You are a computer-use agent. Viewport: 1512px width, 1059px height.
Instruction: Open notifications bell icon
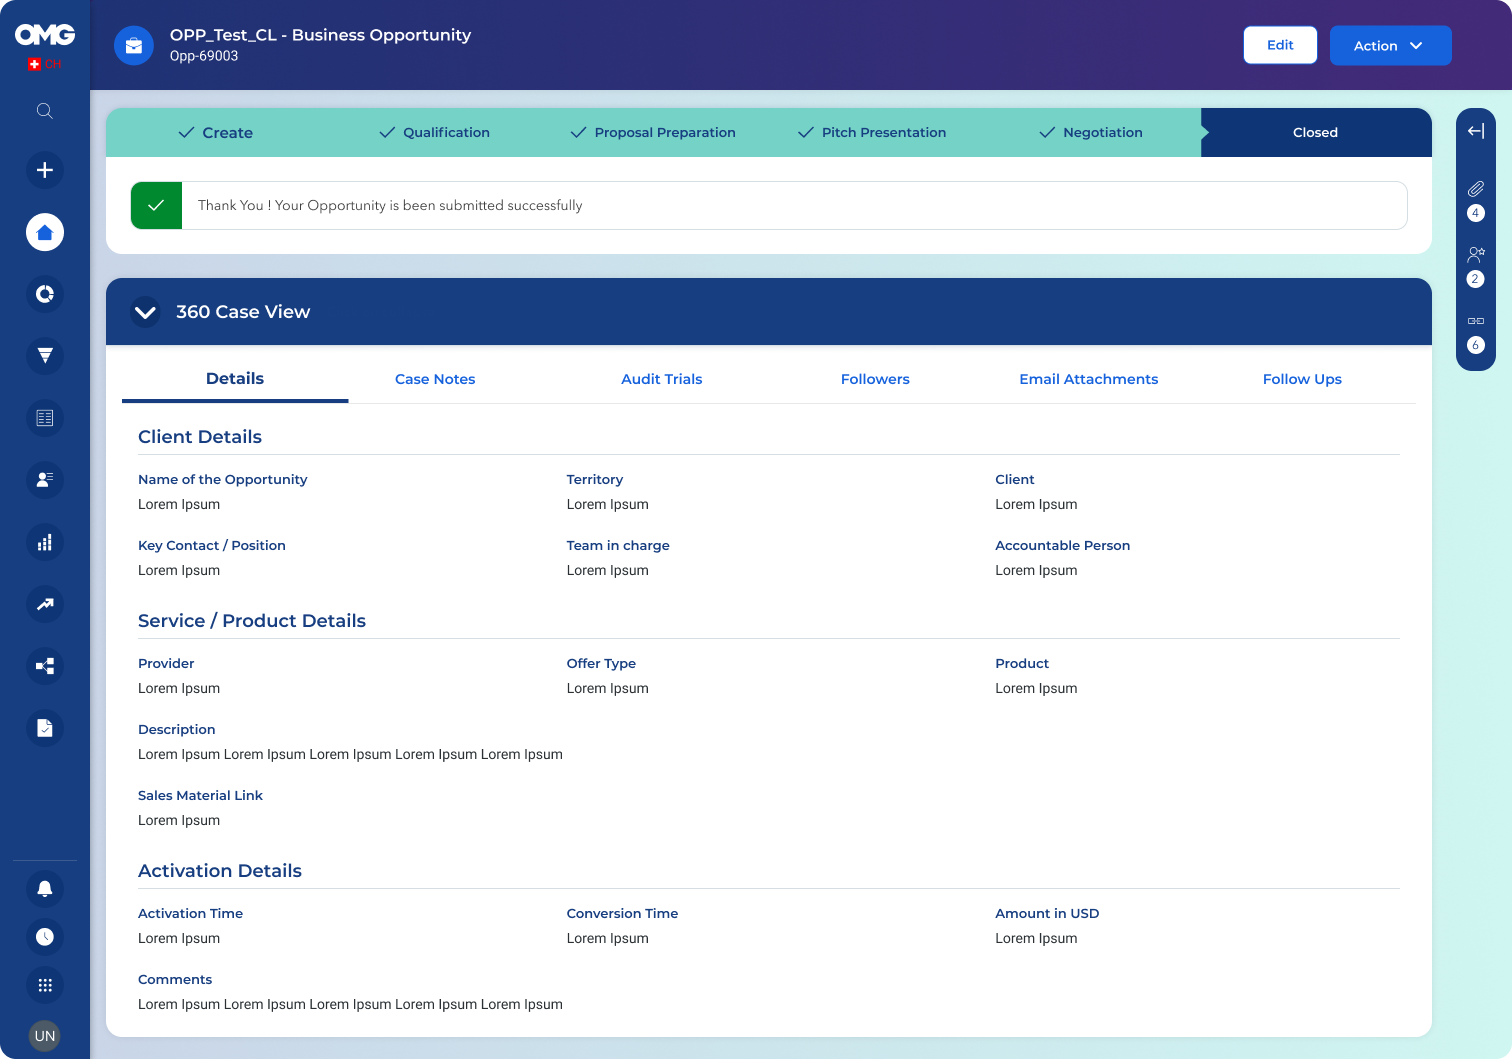[x=45, y=888]
